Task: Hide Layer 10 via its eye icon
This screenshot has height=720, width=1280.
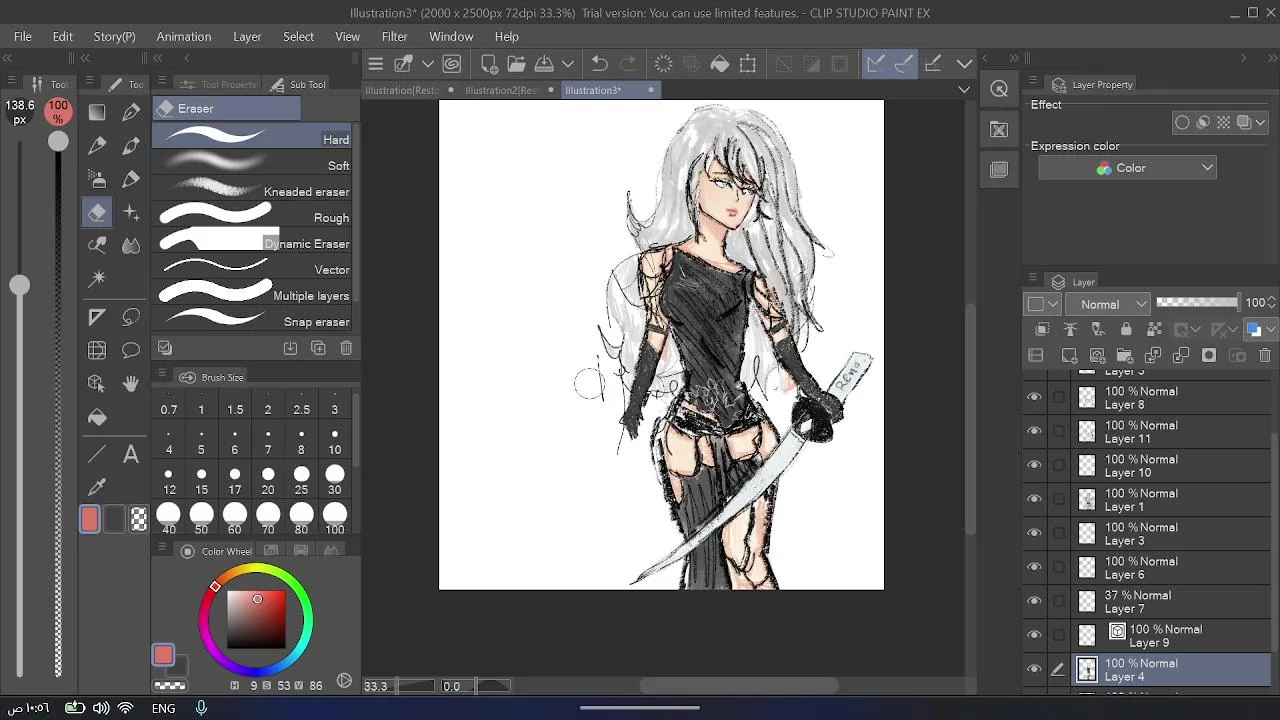Action: tap(1034, 465)
